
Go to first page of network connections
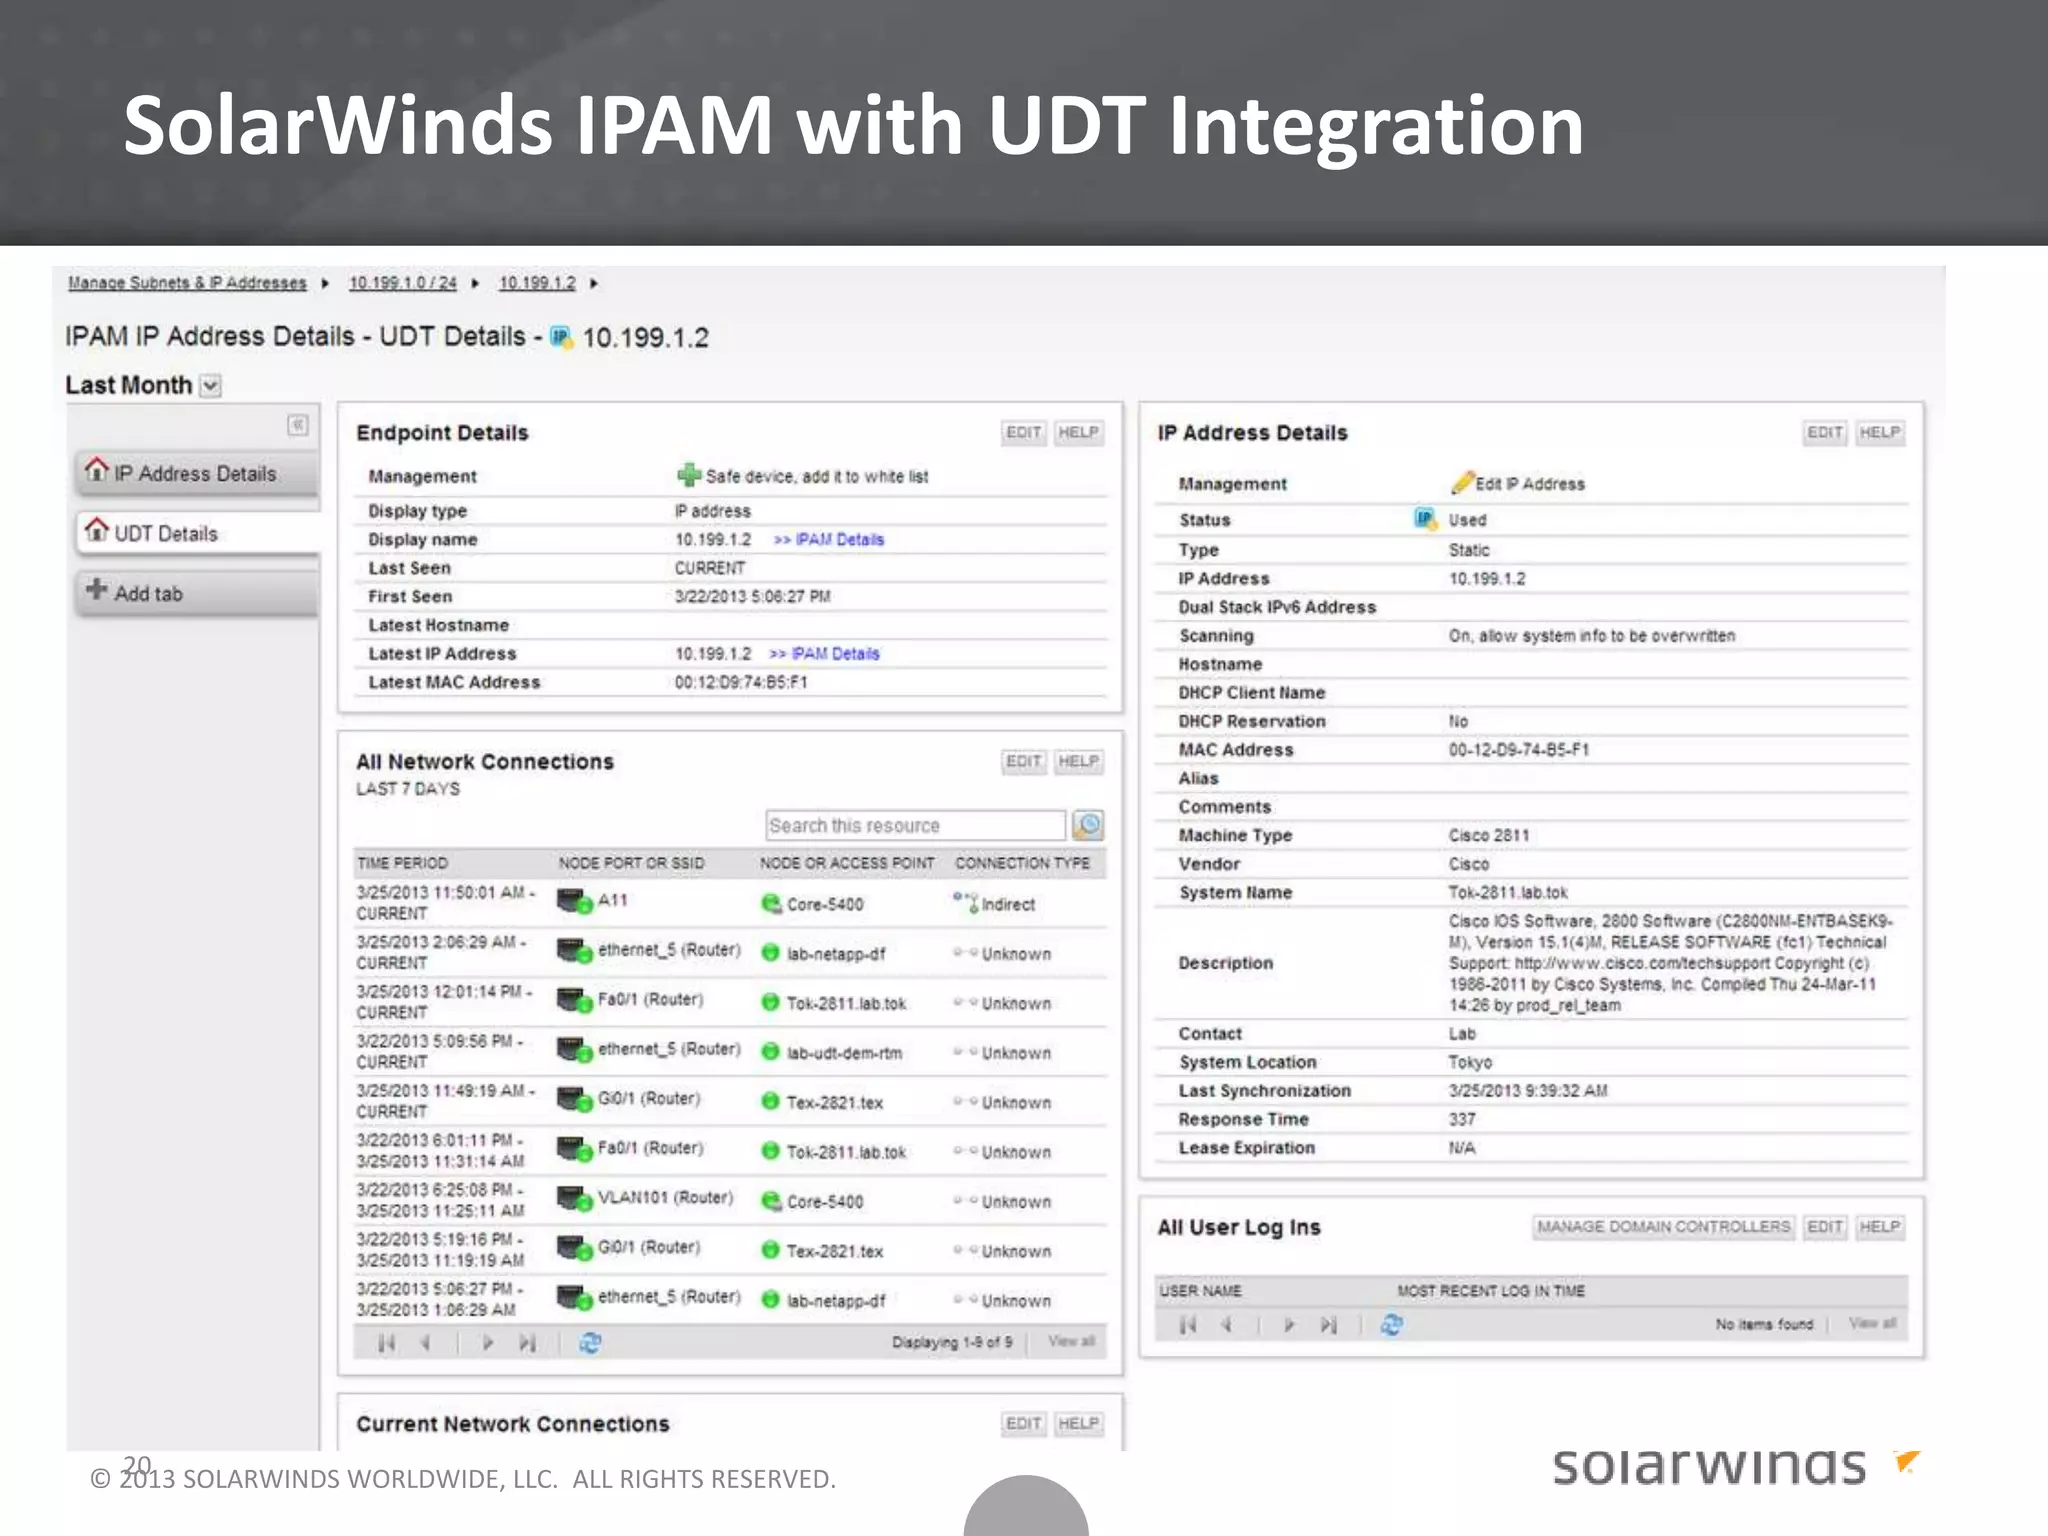click(x=387, y=1343)
